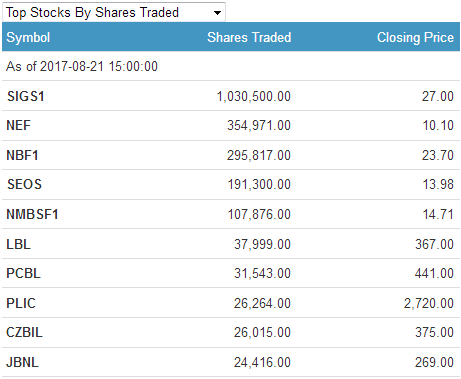Select the Closing Price column header
This screenshot has width=461, height=379.
pyautogui.click(x=415, y=37)
